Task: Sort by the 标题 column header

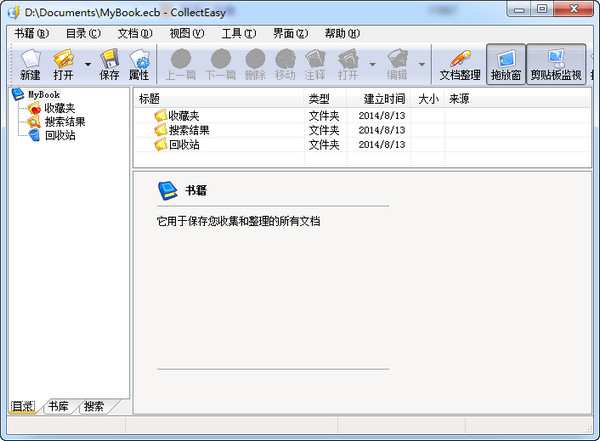Action: 218,99
